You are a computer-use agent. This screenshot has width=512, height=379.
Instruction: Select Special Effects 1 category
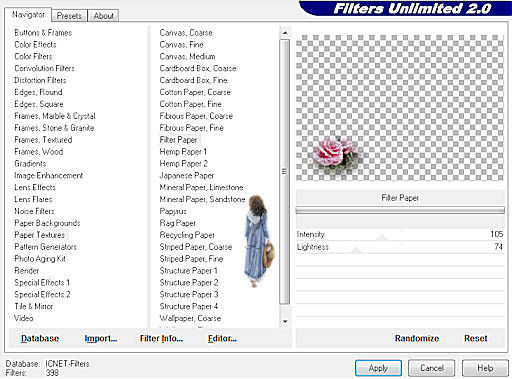42,283
